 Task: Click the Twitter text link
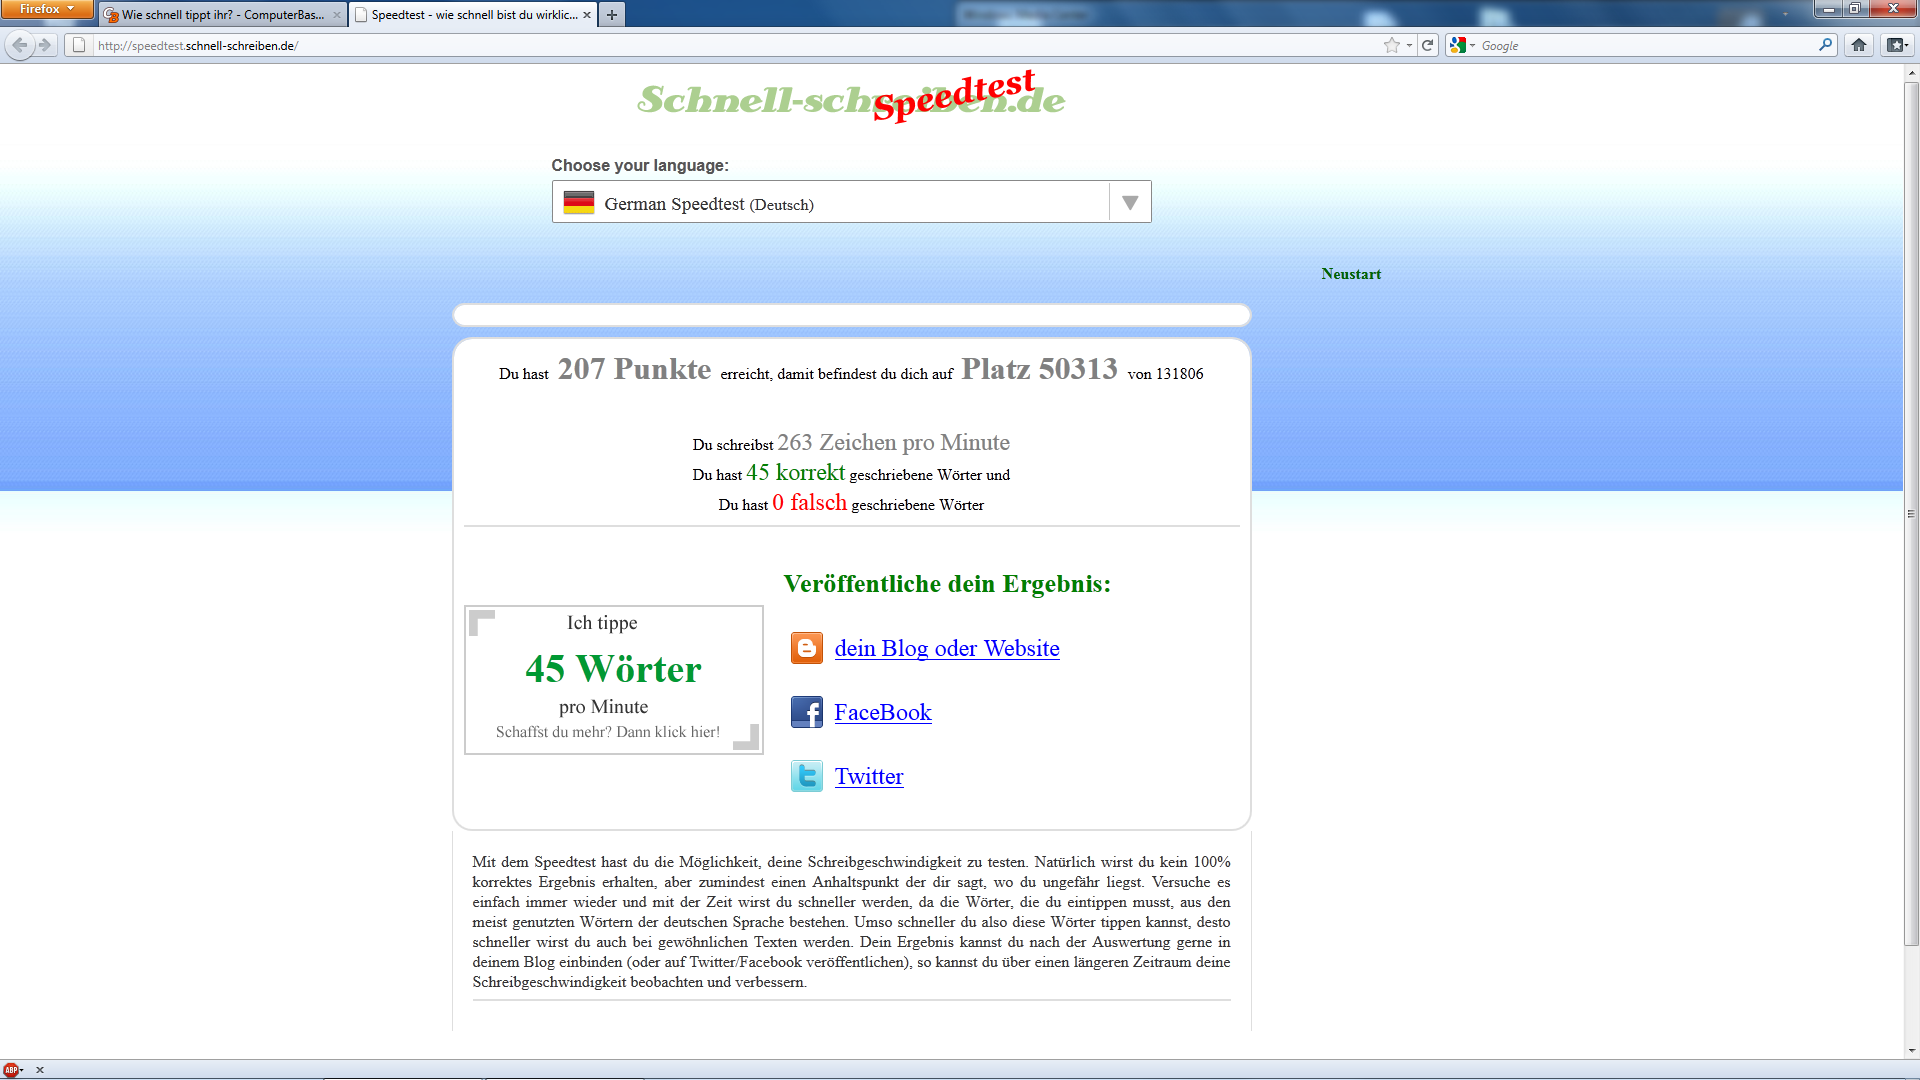pos(868,776)
